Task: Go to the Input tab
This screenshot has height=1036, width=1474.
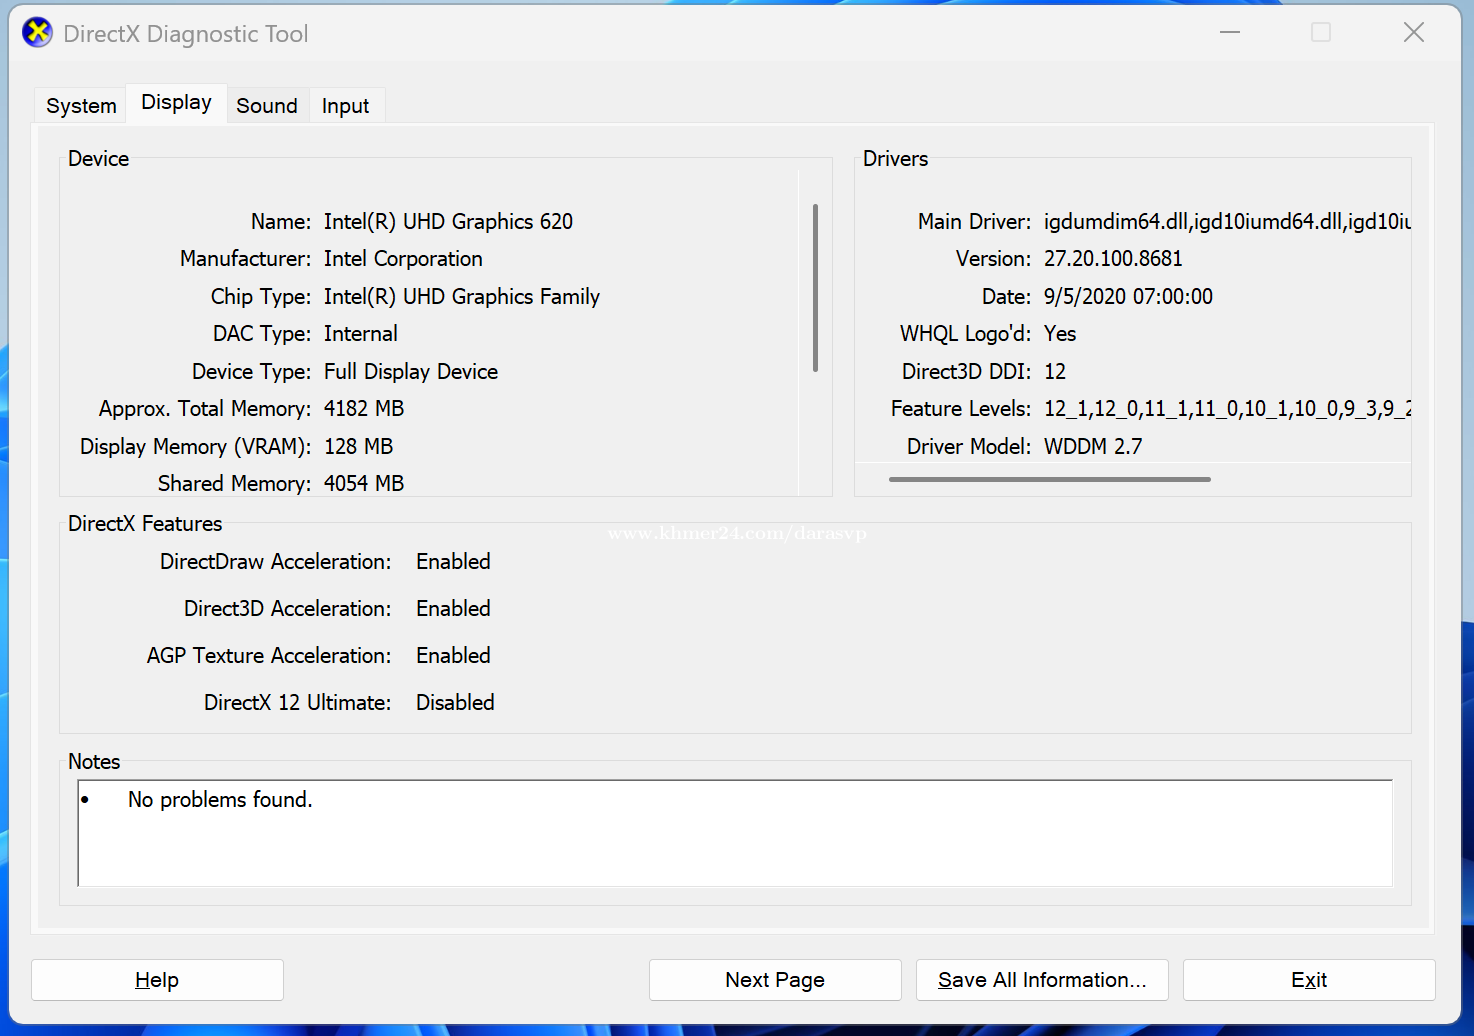Action: click(345, 106)
